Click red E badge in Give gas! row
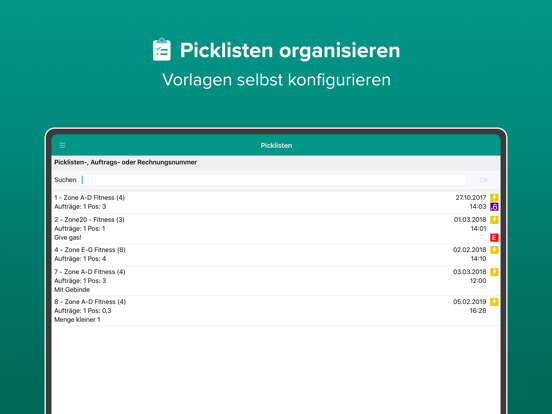 (x=494, y=238)
